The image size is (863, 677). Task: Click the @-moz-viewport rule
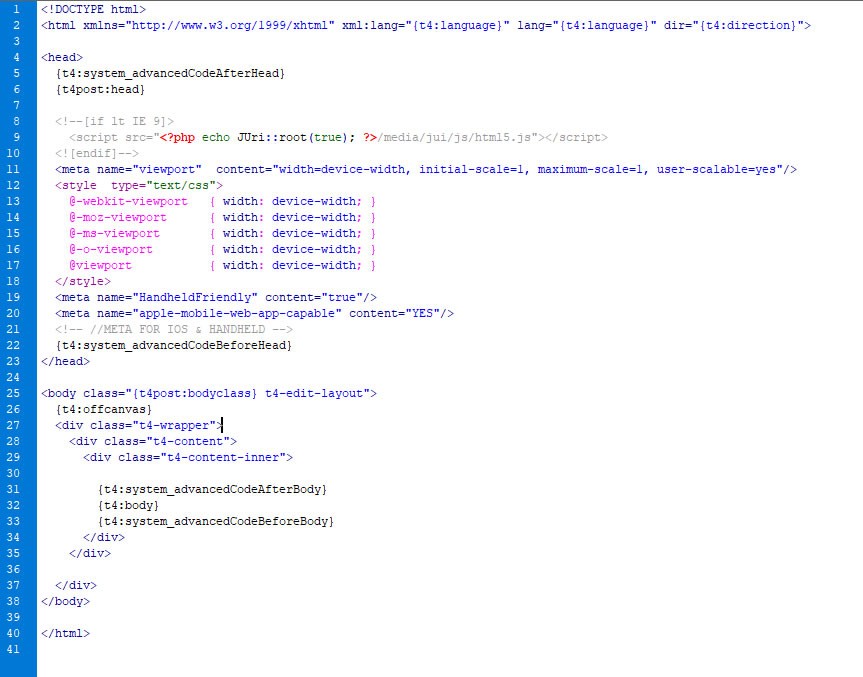click(222, 217)
